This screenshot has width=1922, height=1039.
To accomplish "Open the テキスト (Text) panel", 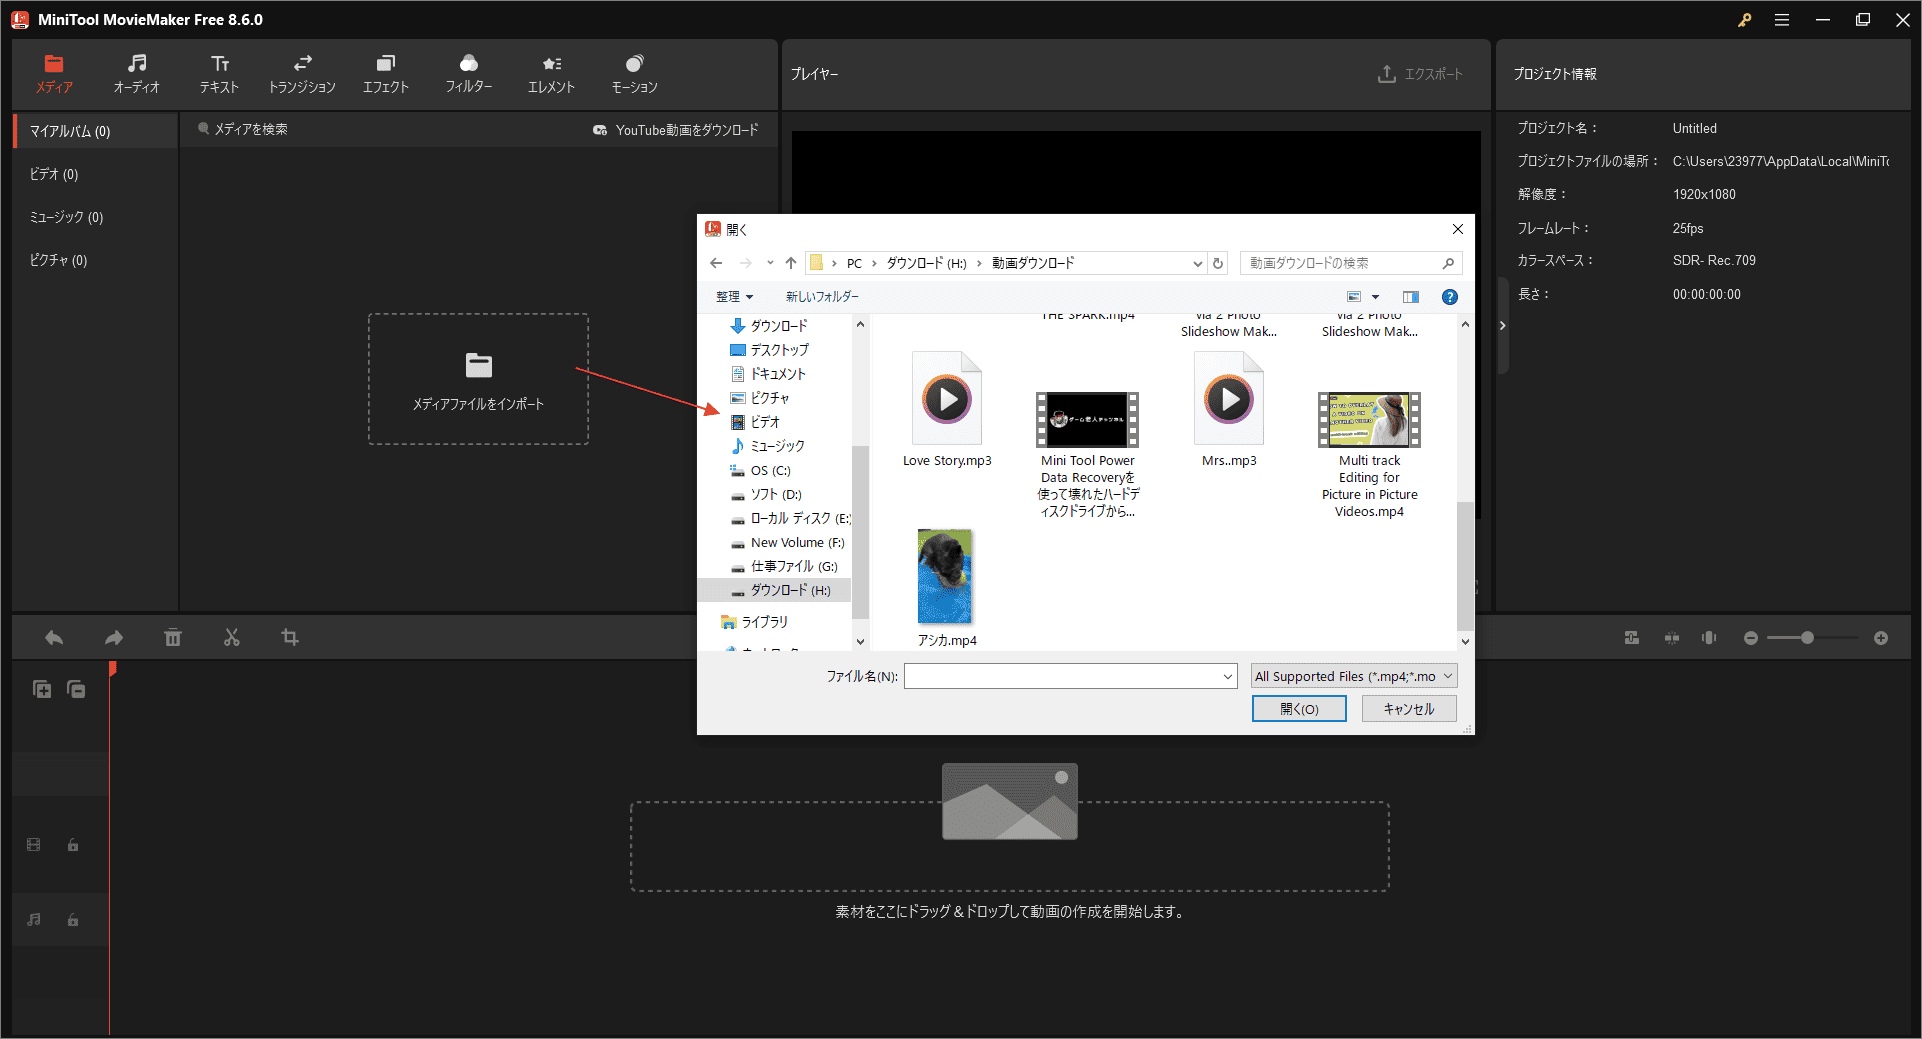I will click(x=219, y=72).
